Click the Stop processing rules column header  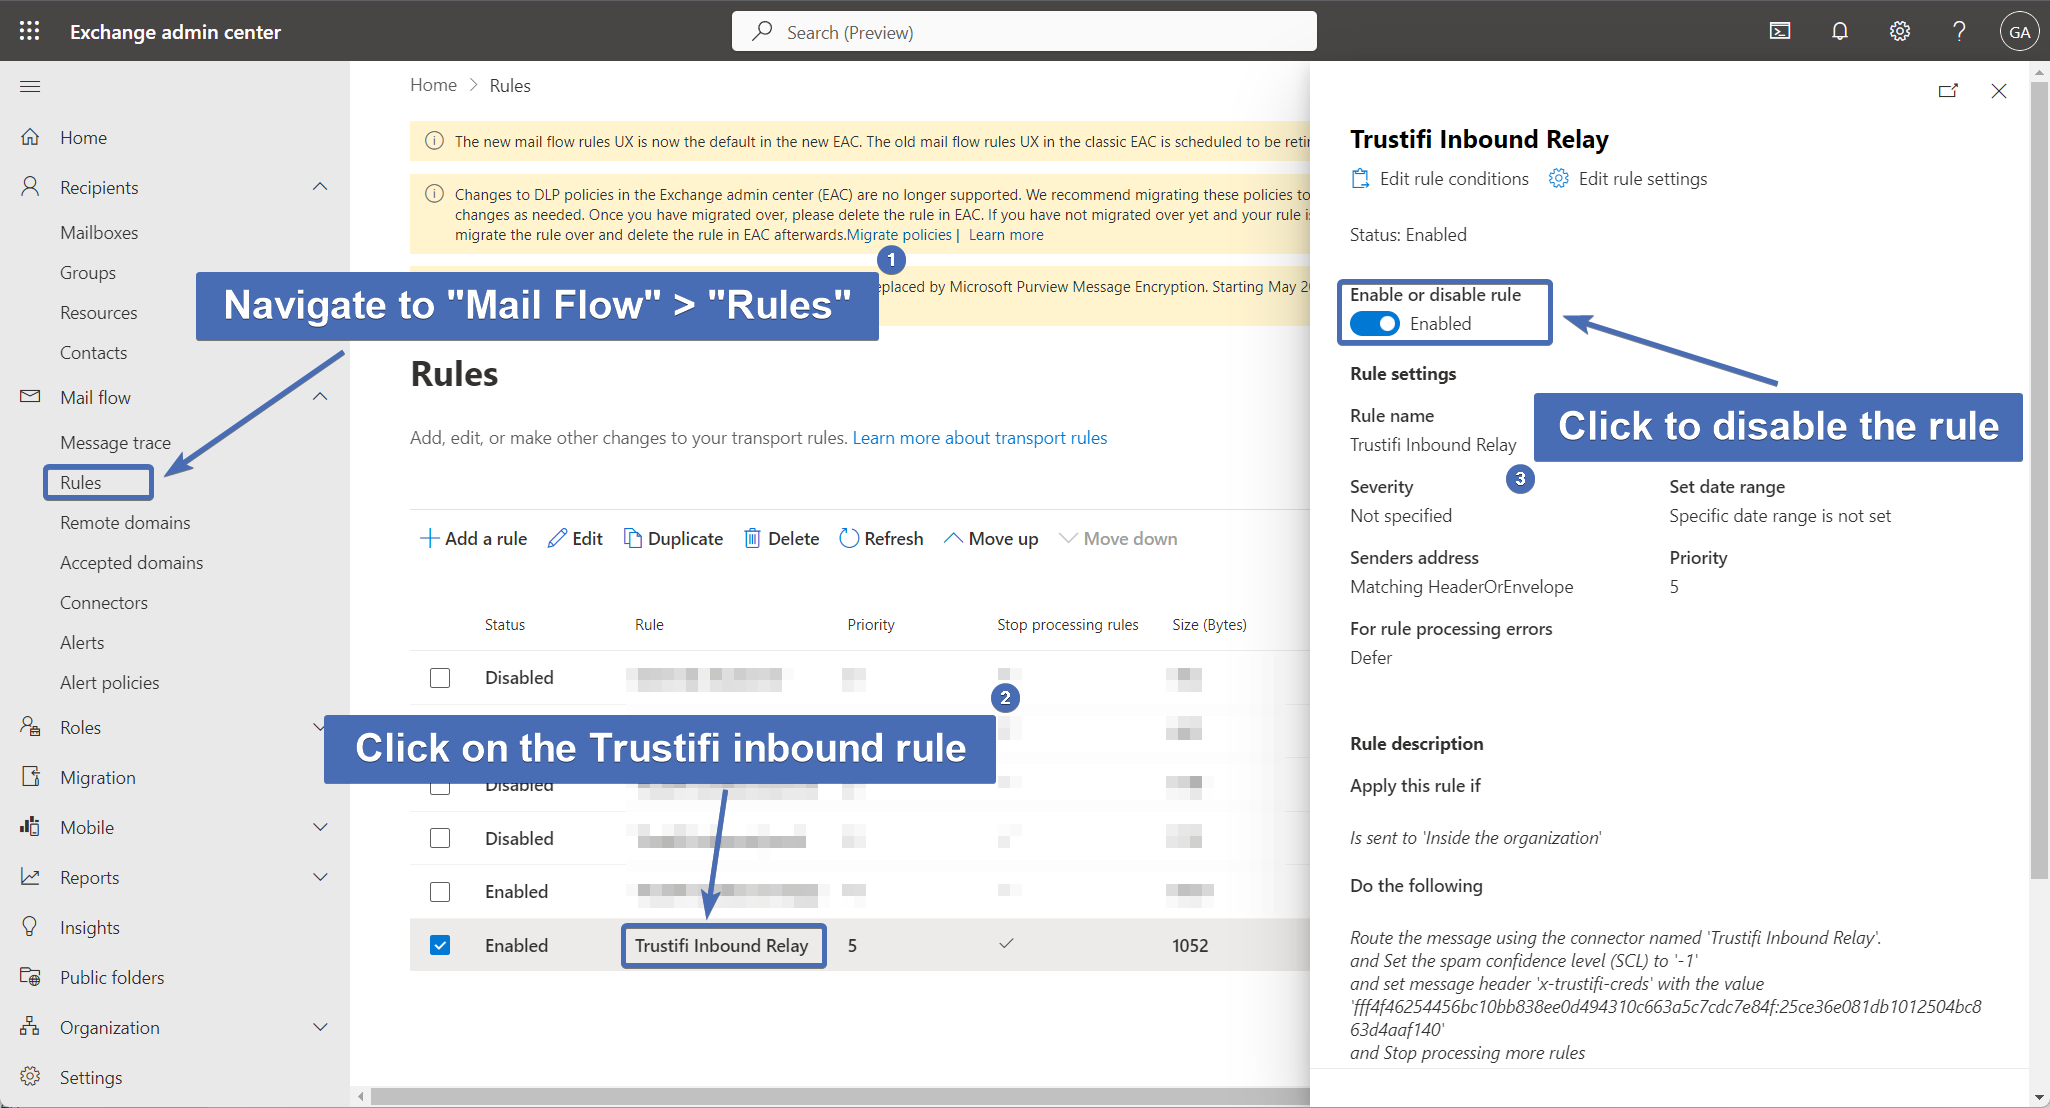pos(1067,624)
